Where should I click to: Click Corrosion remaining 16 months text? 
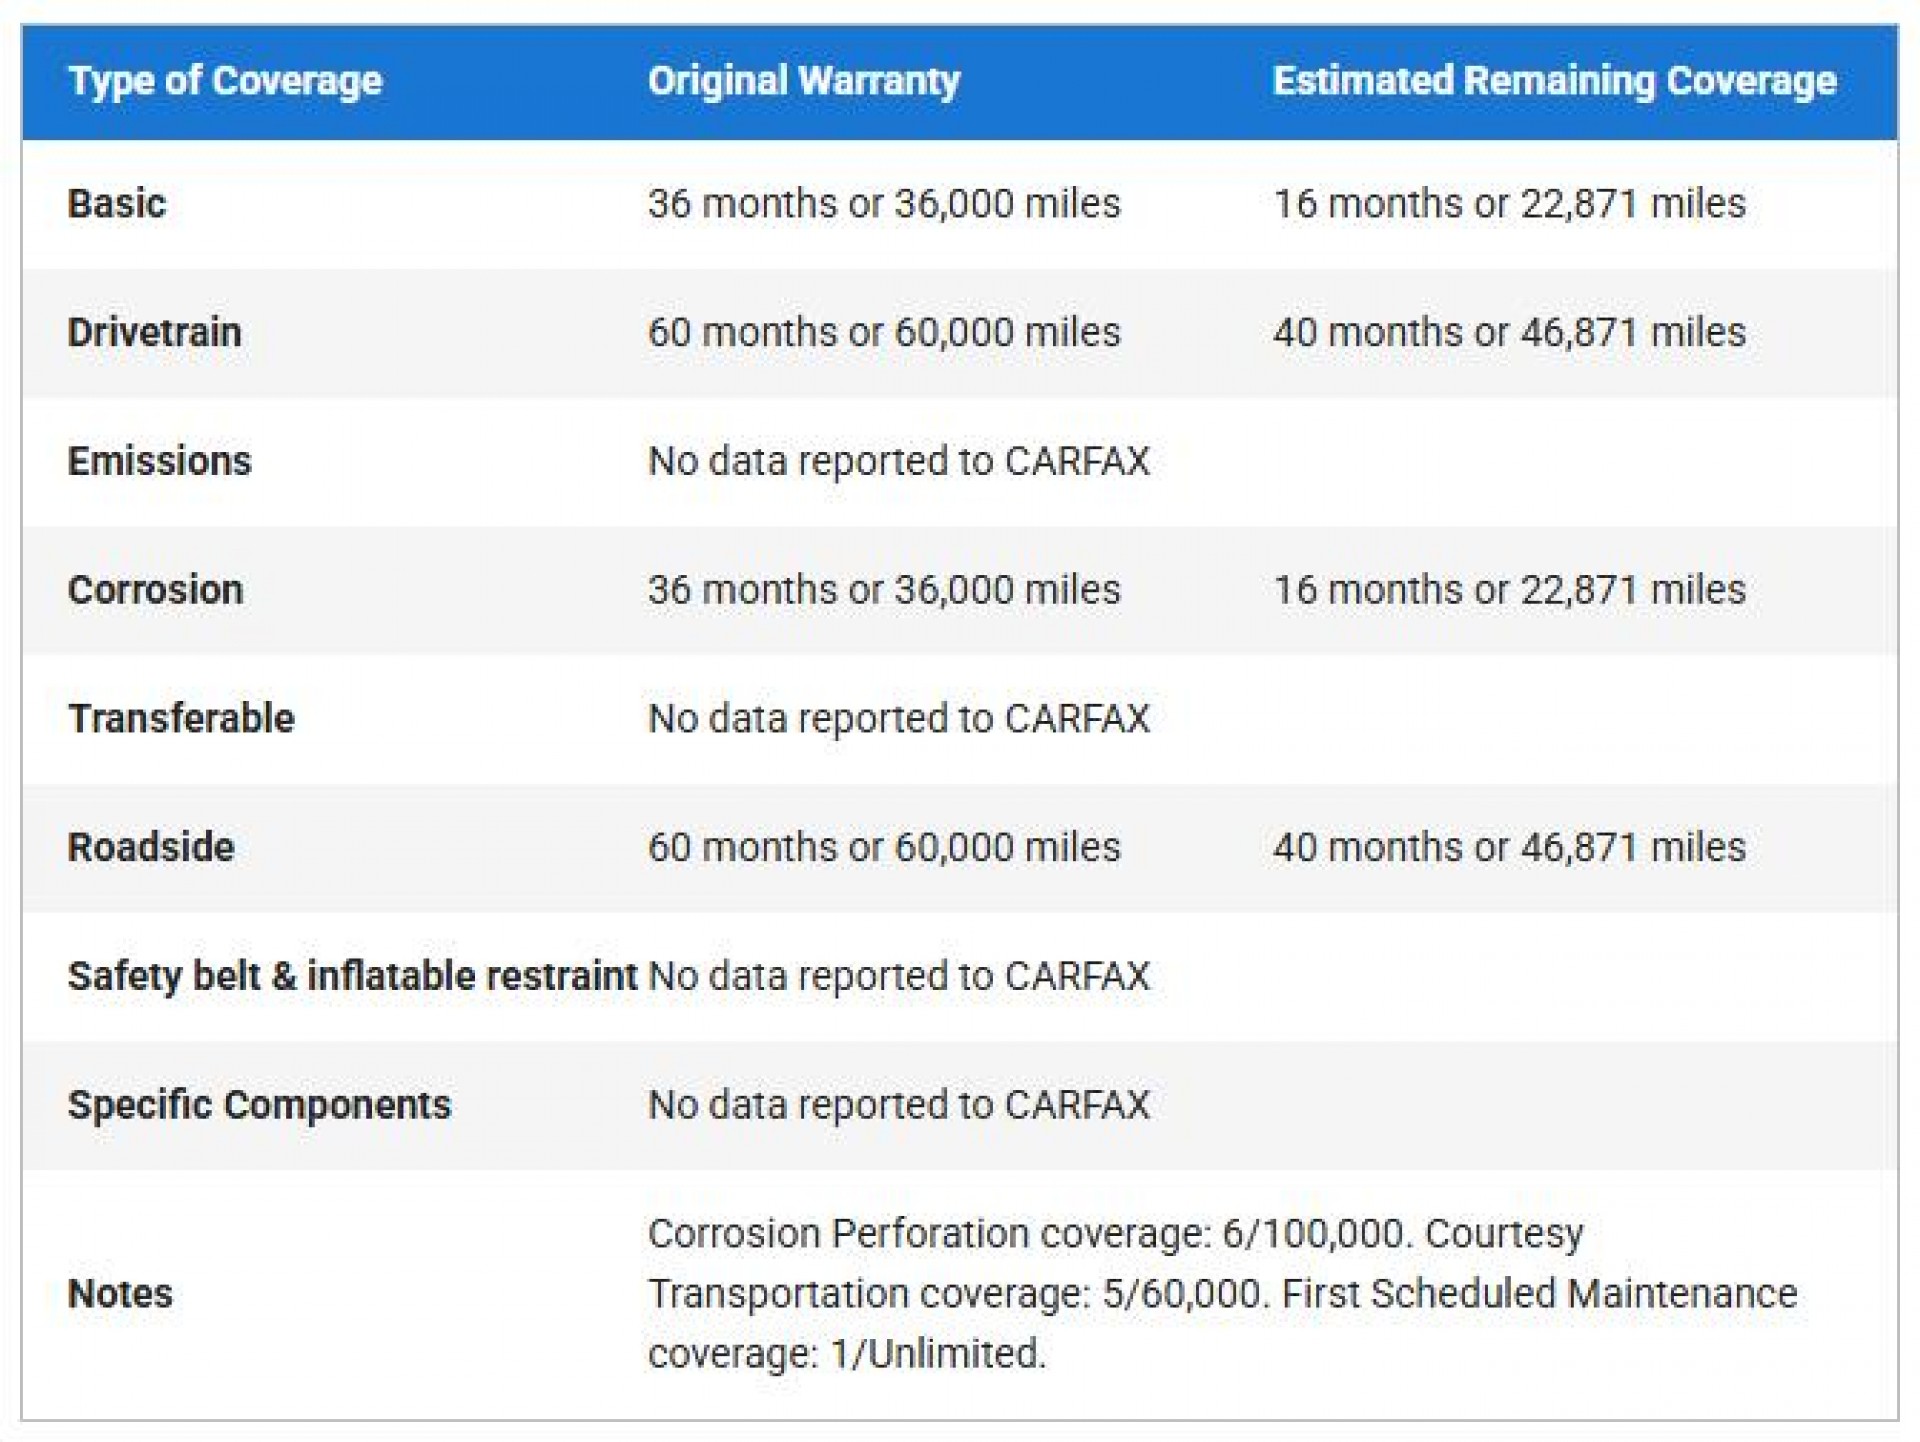[x=1509, y=590]
